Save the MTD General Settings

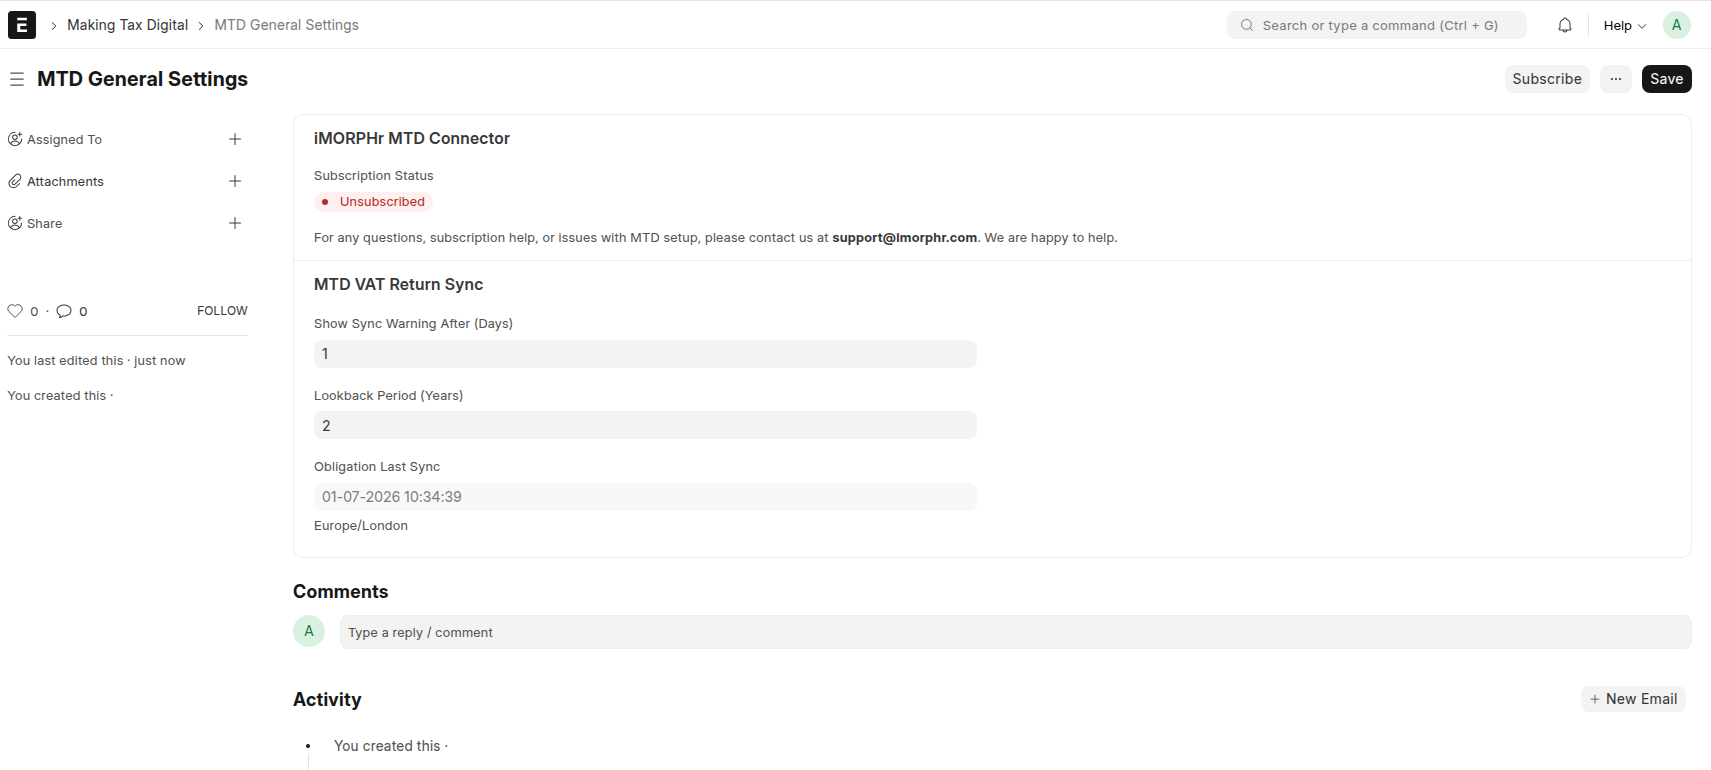[1666, 79]
